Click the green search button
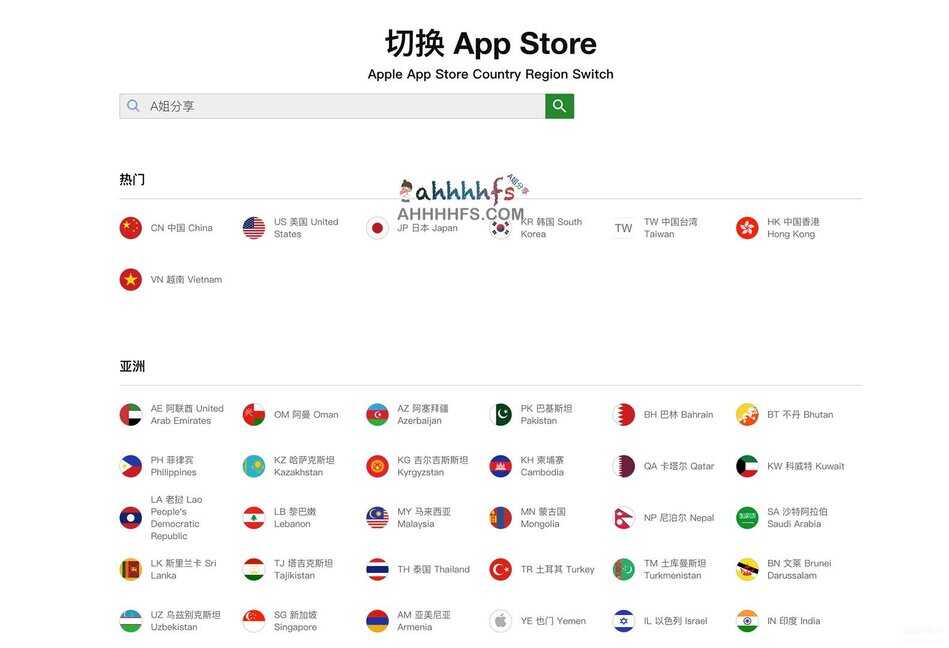Screen dimensions: 949x648 [559, 106]
